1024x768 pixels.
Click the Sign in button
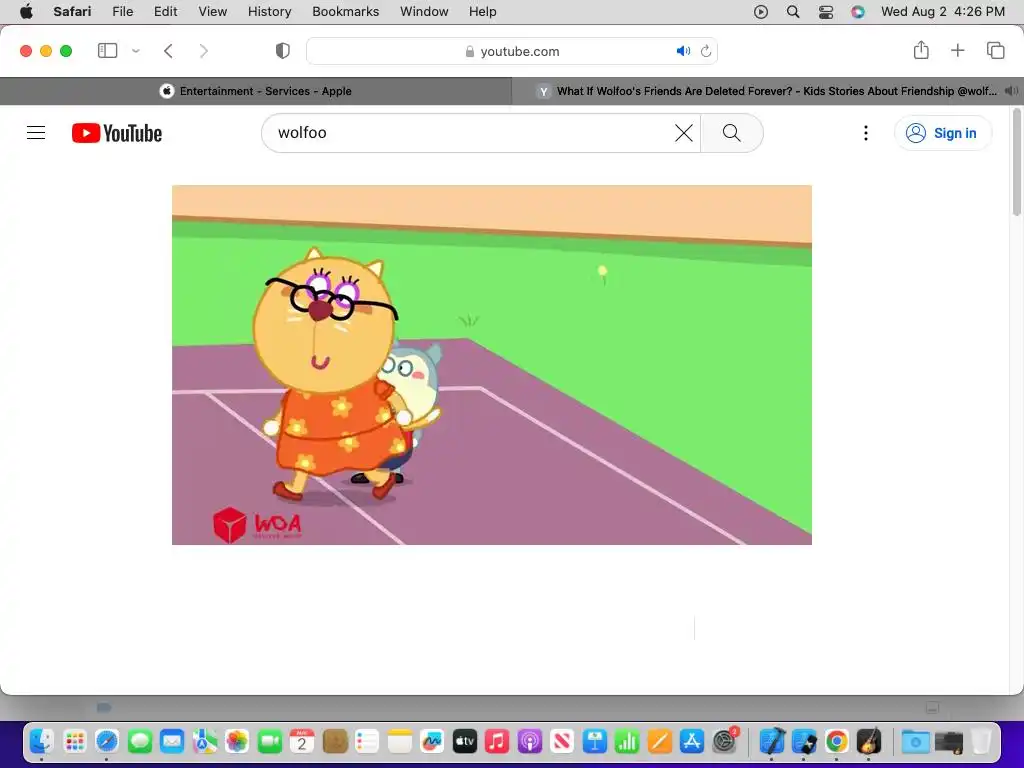coord(942,133)
